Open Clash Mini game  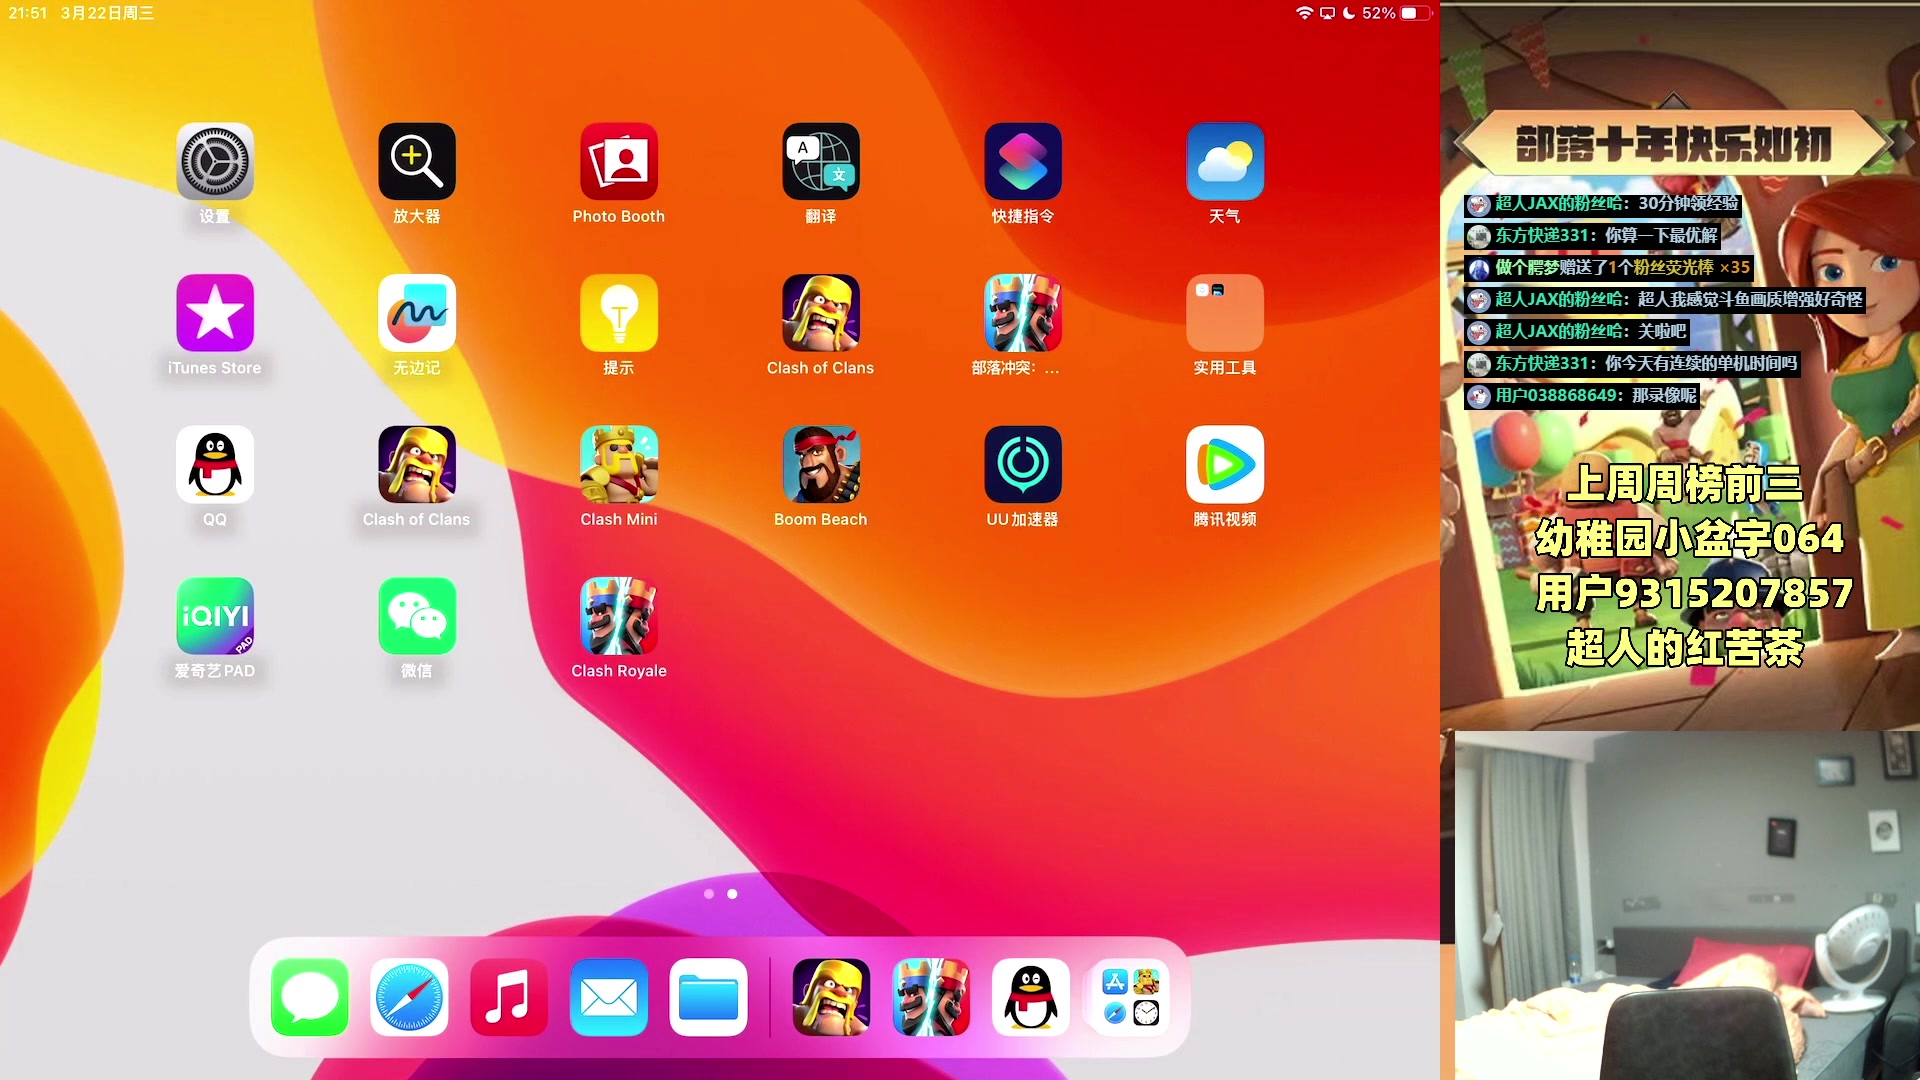619,465
